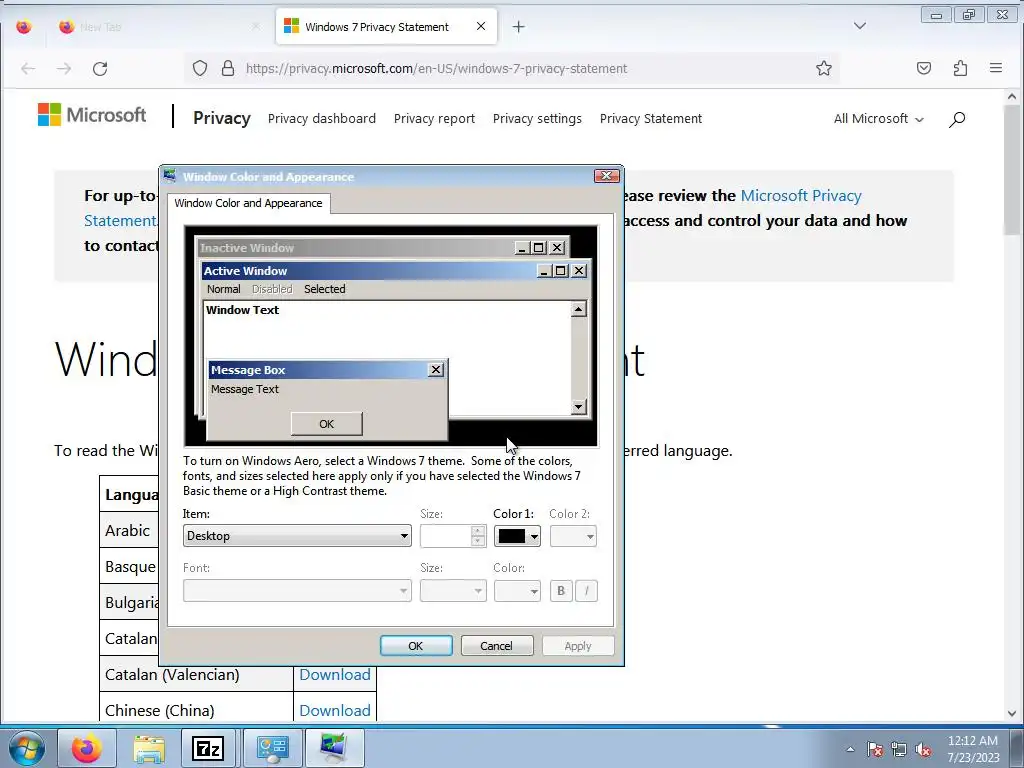Click OK button at dialog bottom

tap(416, 646)
